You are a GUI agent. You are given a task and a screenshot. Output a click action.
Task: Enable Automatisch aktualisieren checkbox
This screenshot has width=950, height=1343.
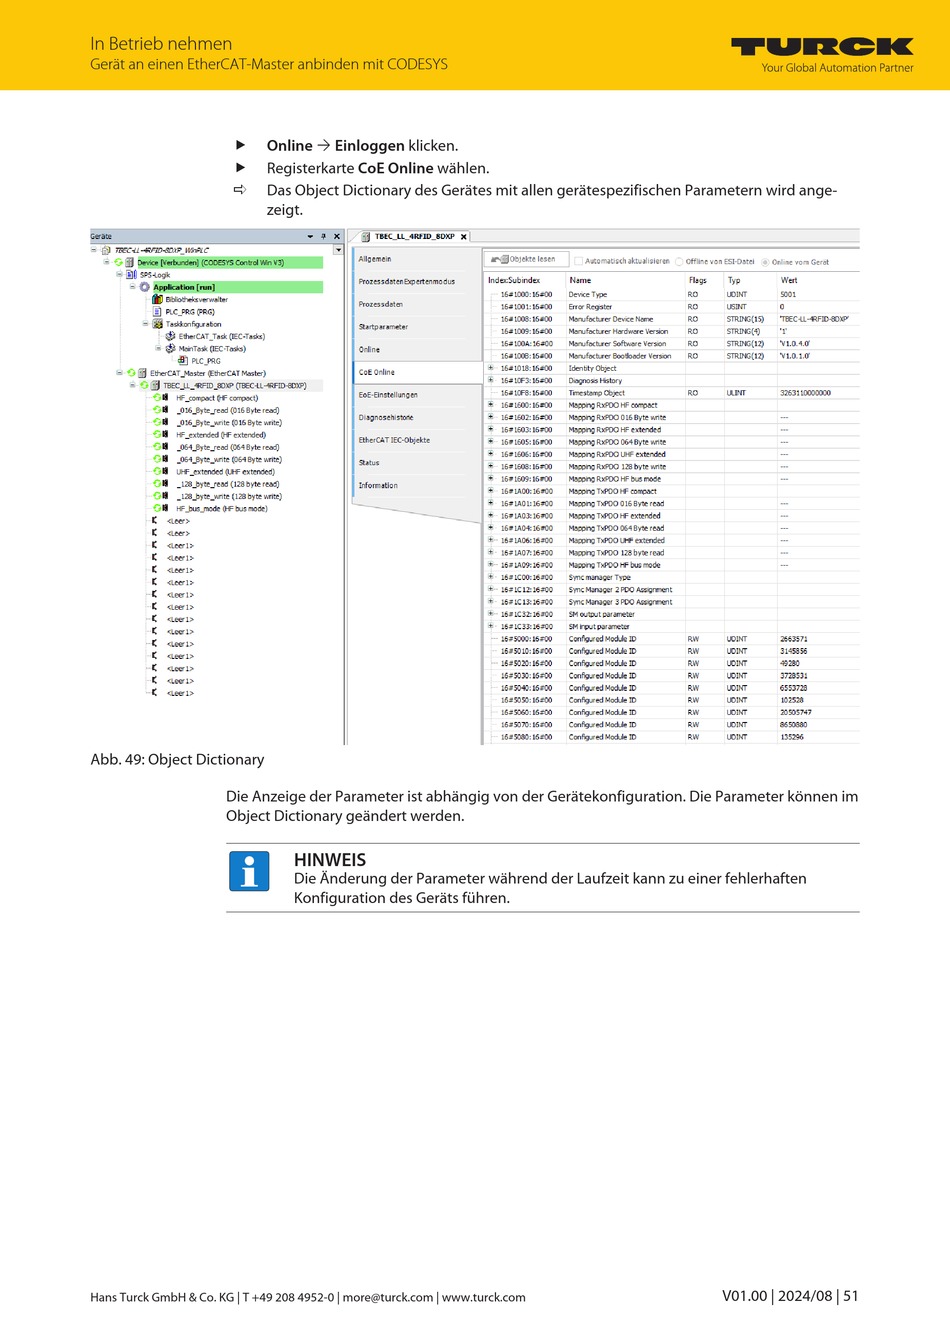coord(578,261)
